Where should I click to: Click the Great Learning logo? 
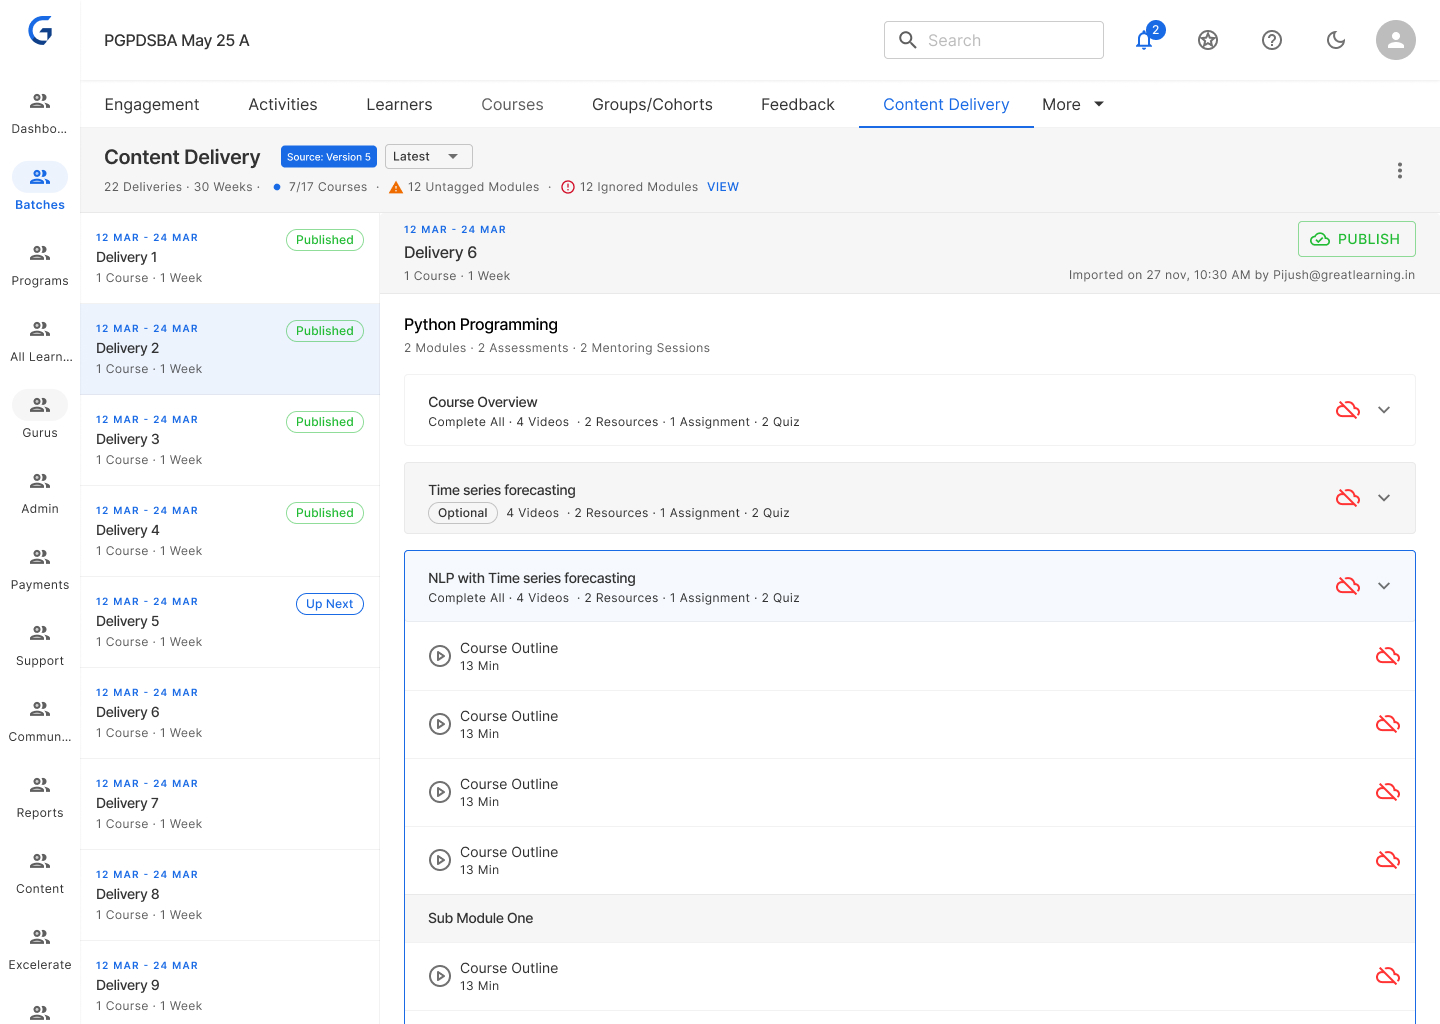click(40, 31)
